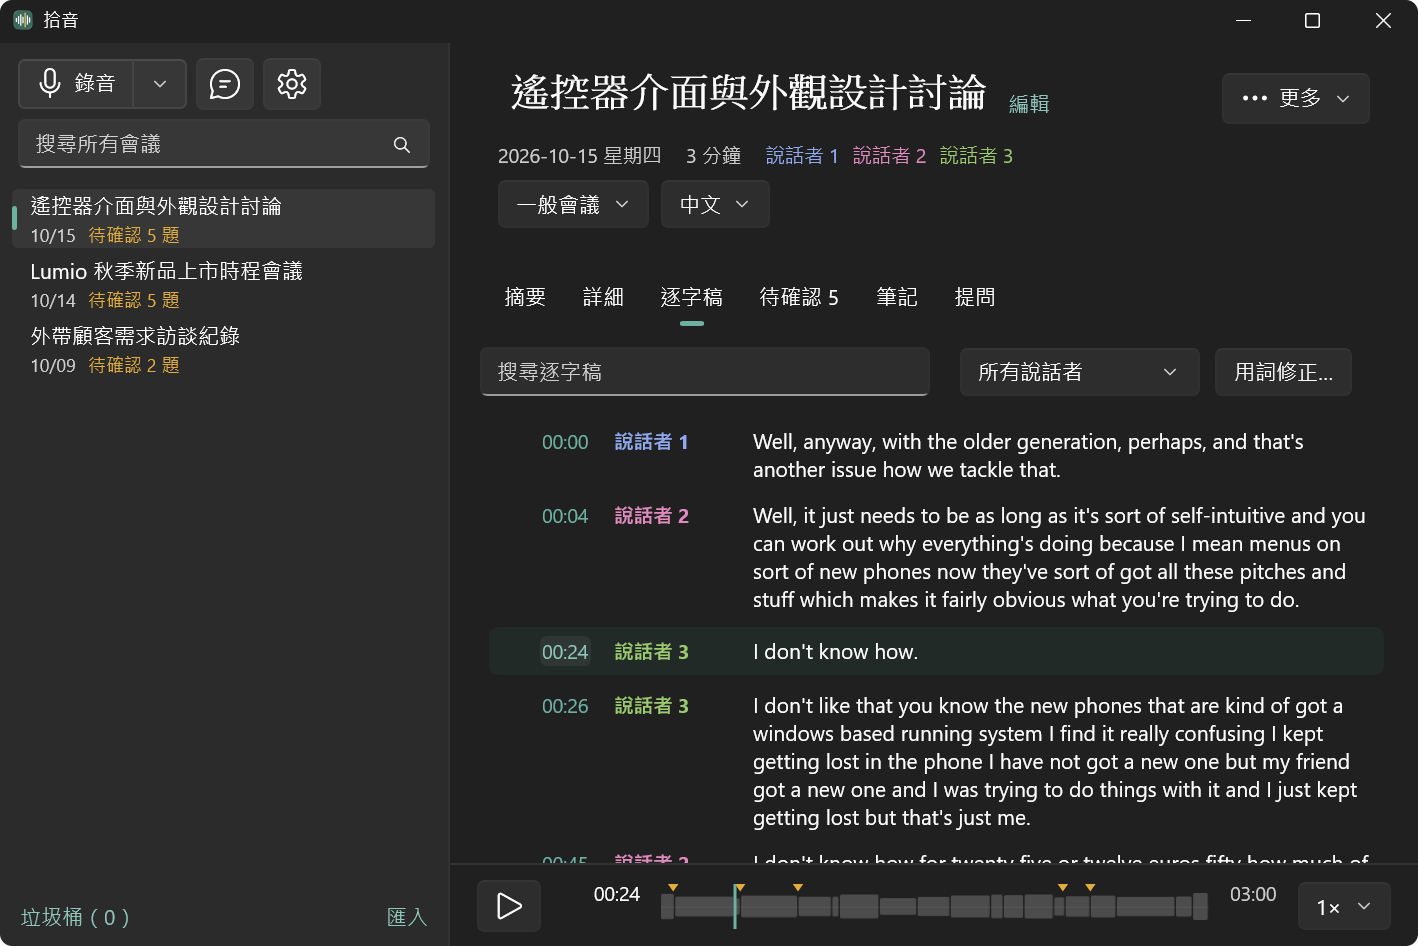Click 說話者 3 label at 00:24
Viewport: 1418px width, 946px height.
[651, 652]
